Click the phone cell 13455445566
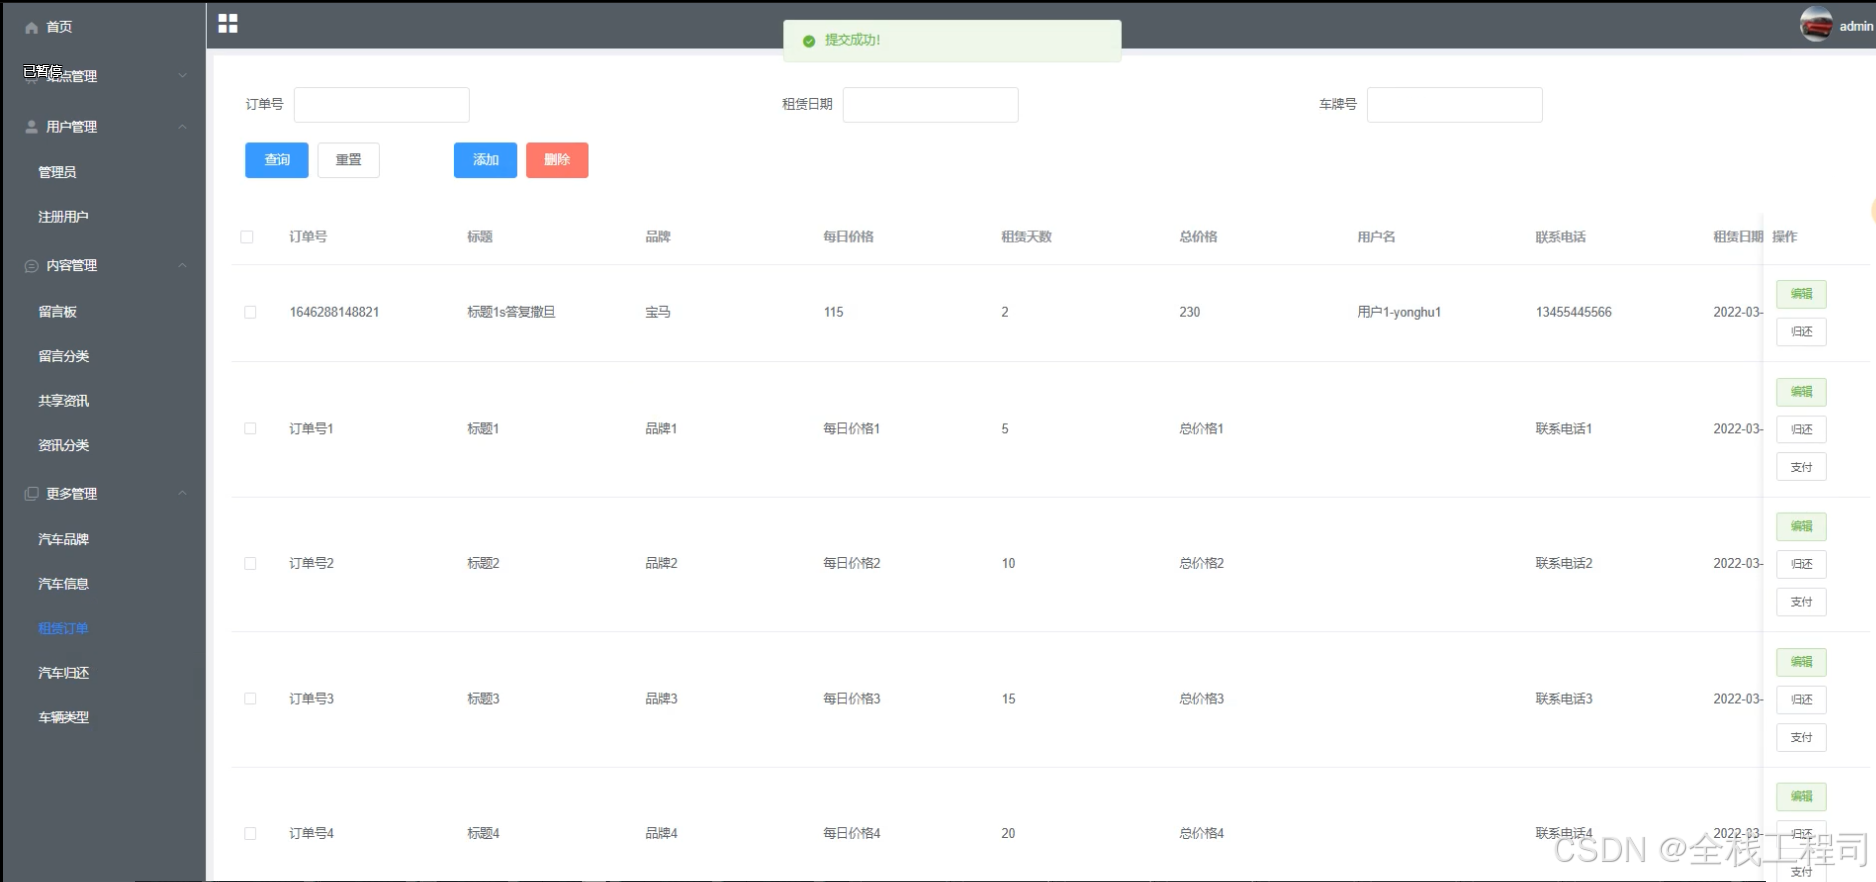Image resolution: width=1876 pixels, height=882 pixels. (x=1573, y=312)
